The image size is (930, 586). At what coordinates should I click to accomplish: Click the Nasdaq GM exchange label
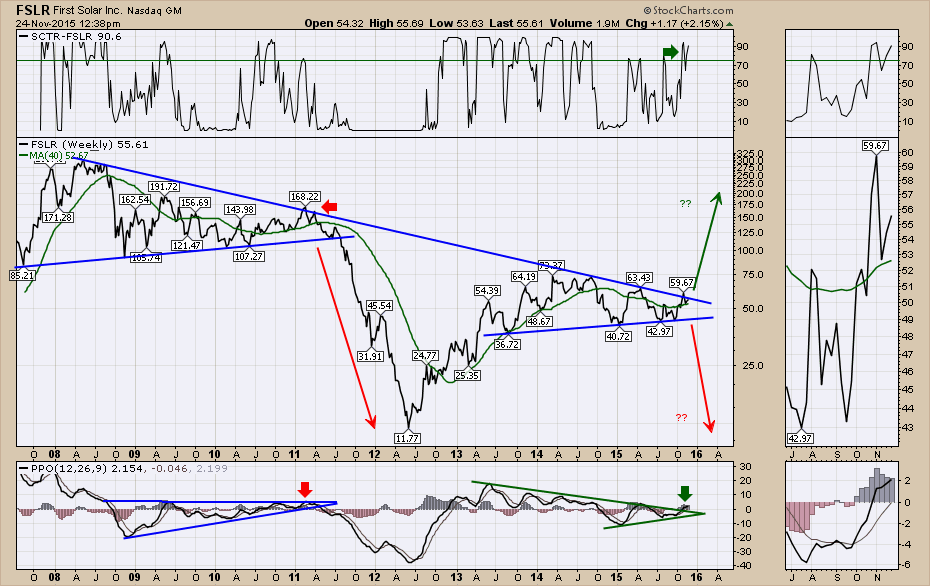(154, 11)
